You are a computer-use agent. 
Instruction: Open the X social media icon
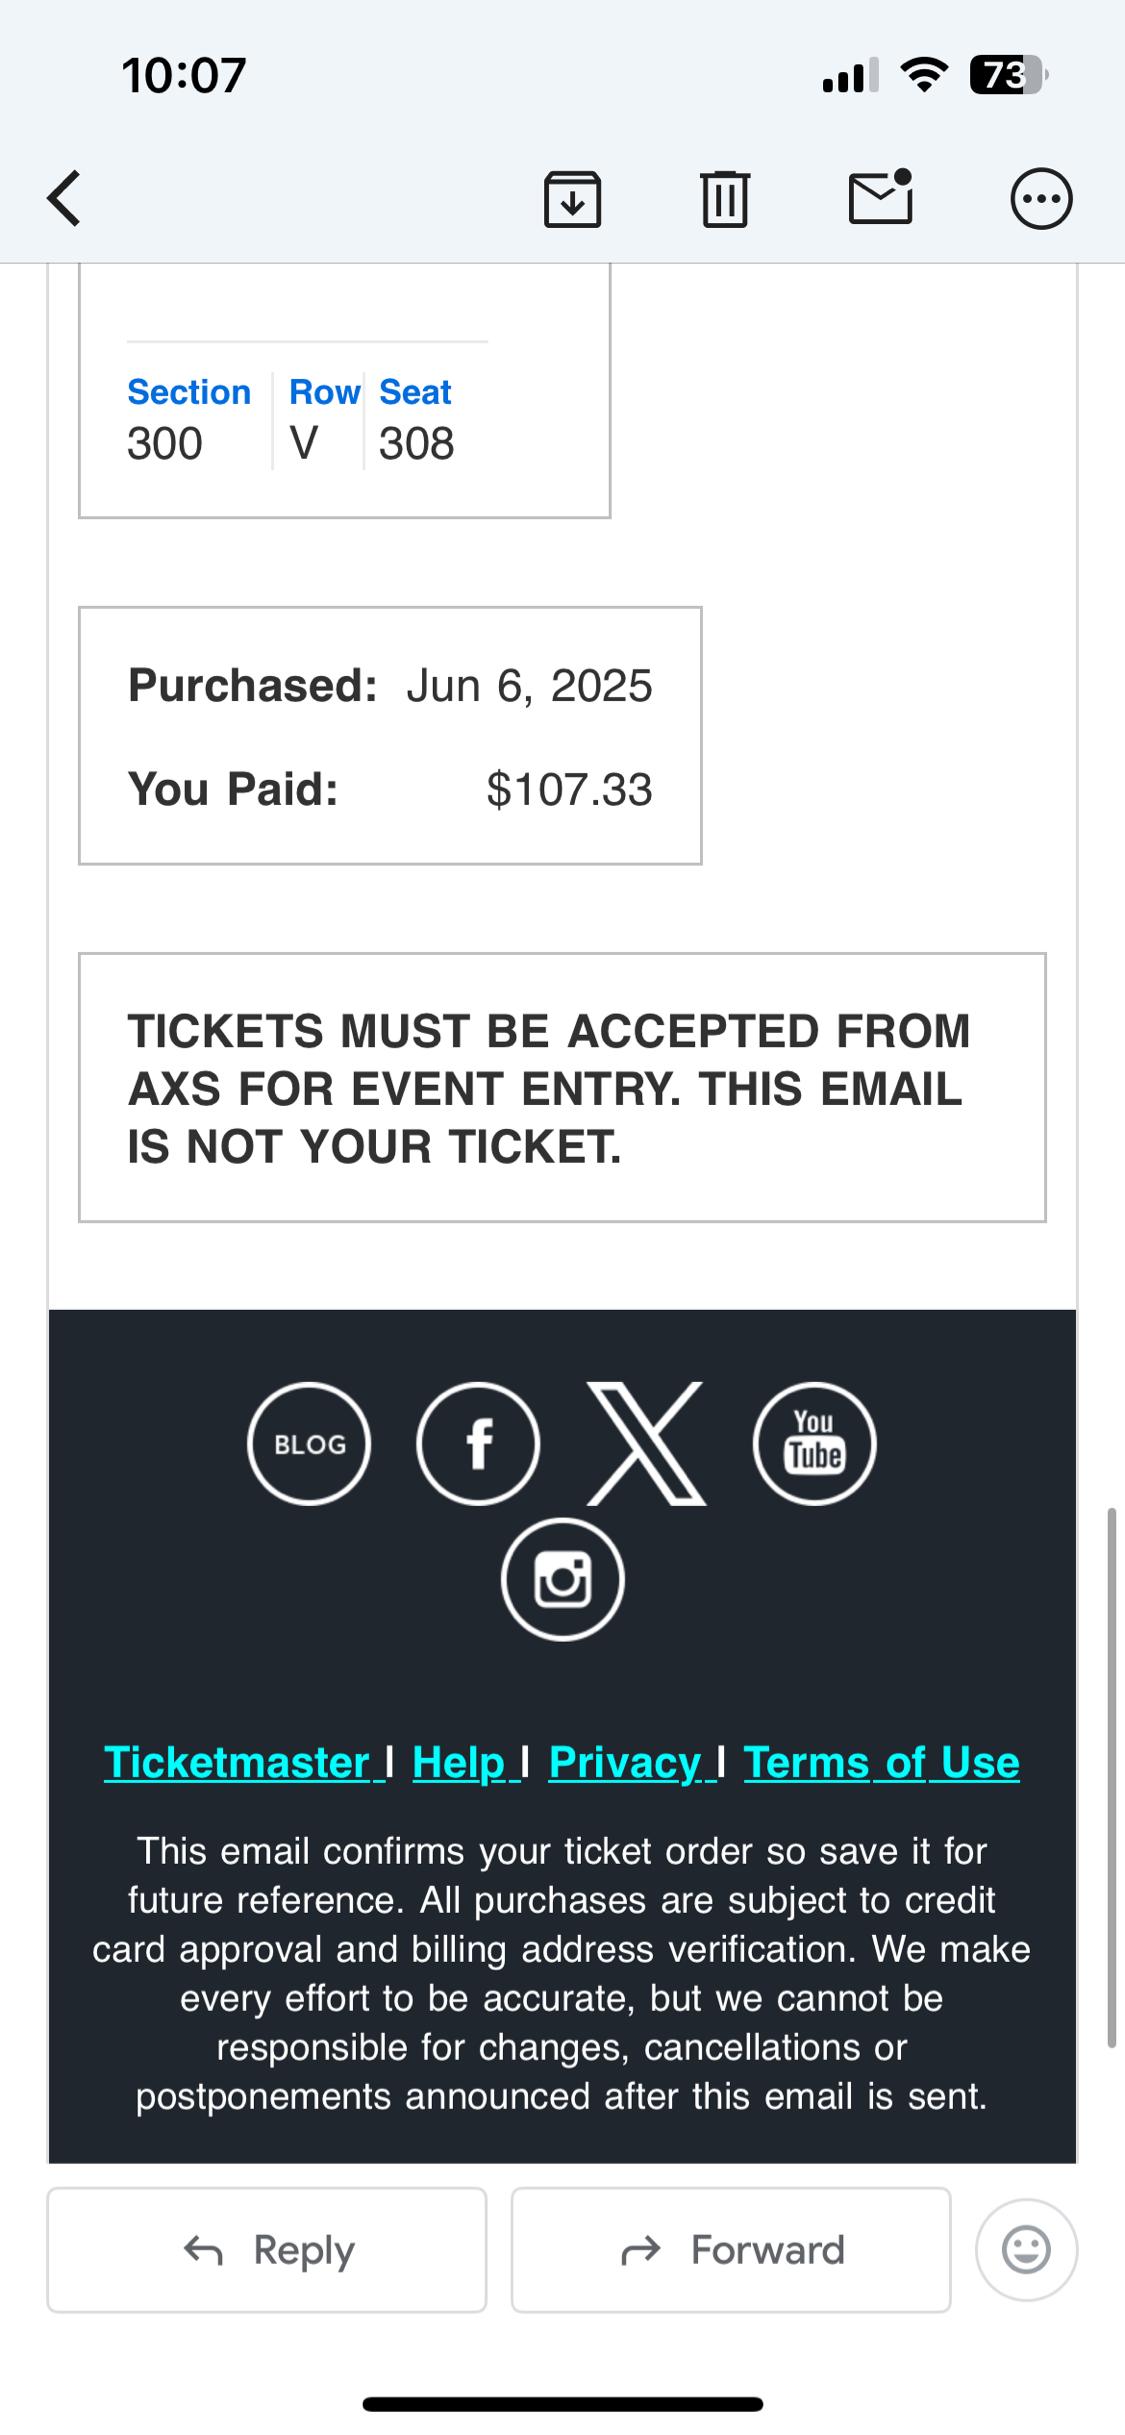pyautogui.click(x=646, y=1443)
